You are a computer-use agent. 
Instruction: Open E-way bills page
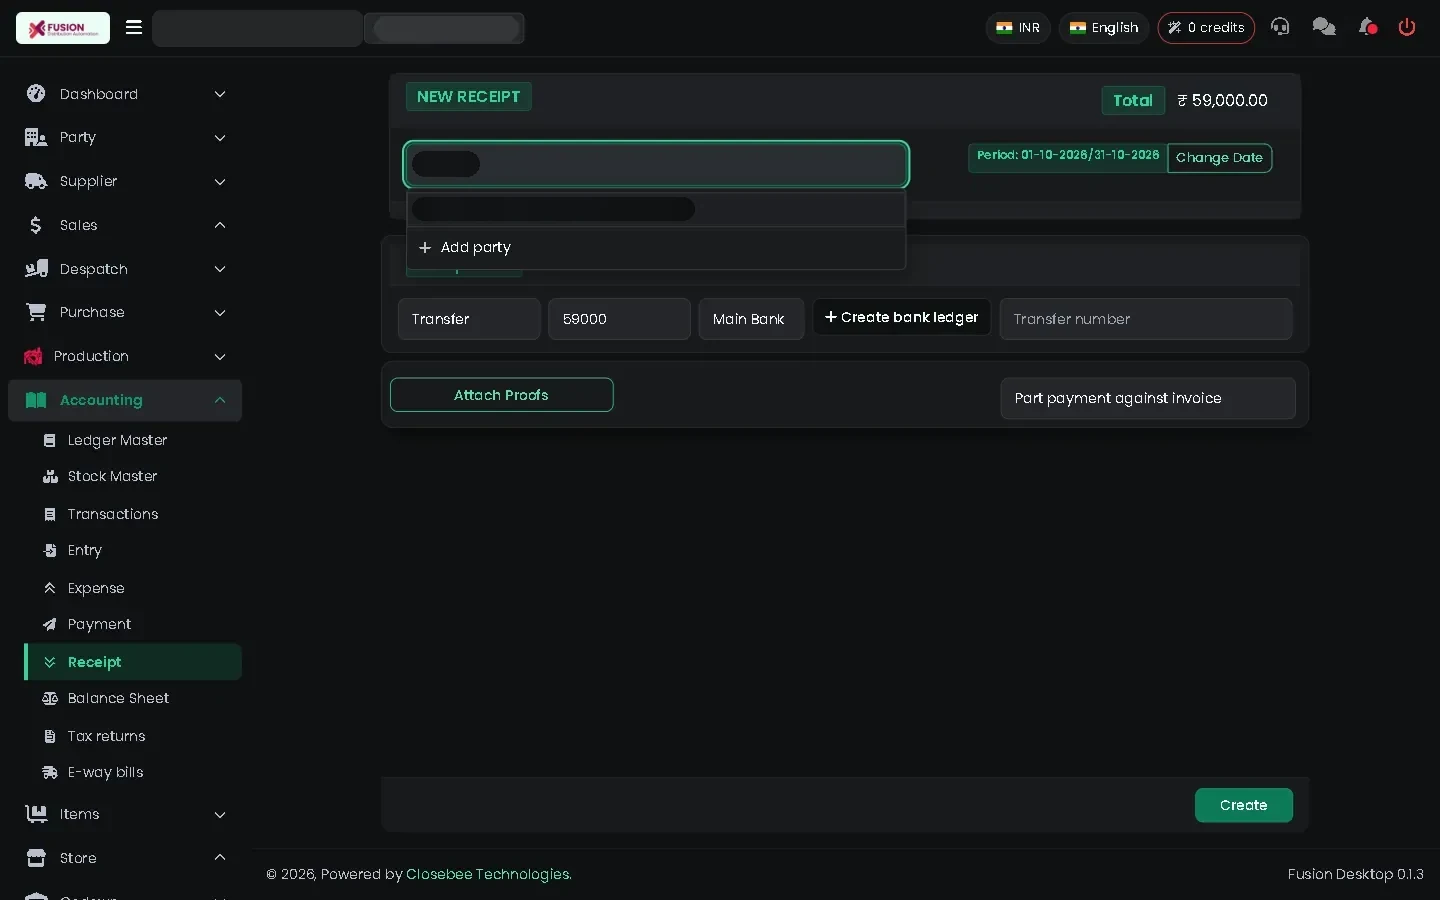pos(105,772)
